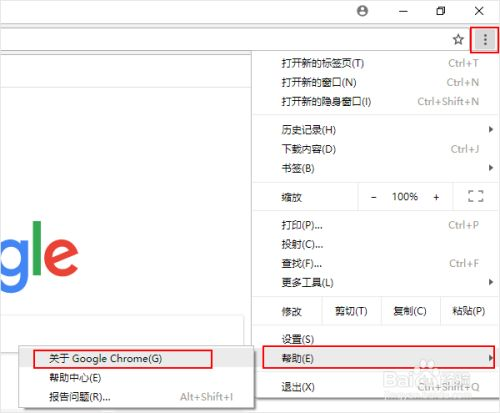Increase zoom with the plus button
The height and width of the screenshot is (413, 500).
pos(436,197)
